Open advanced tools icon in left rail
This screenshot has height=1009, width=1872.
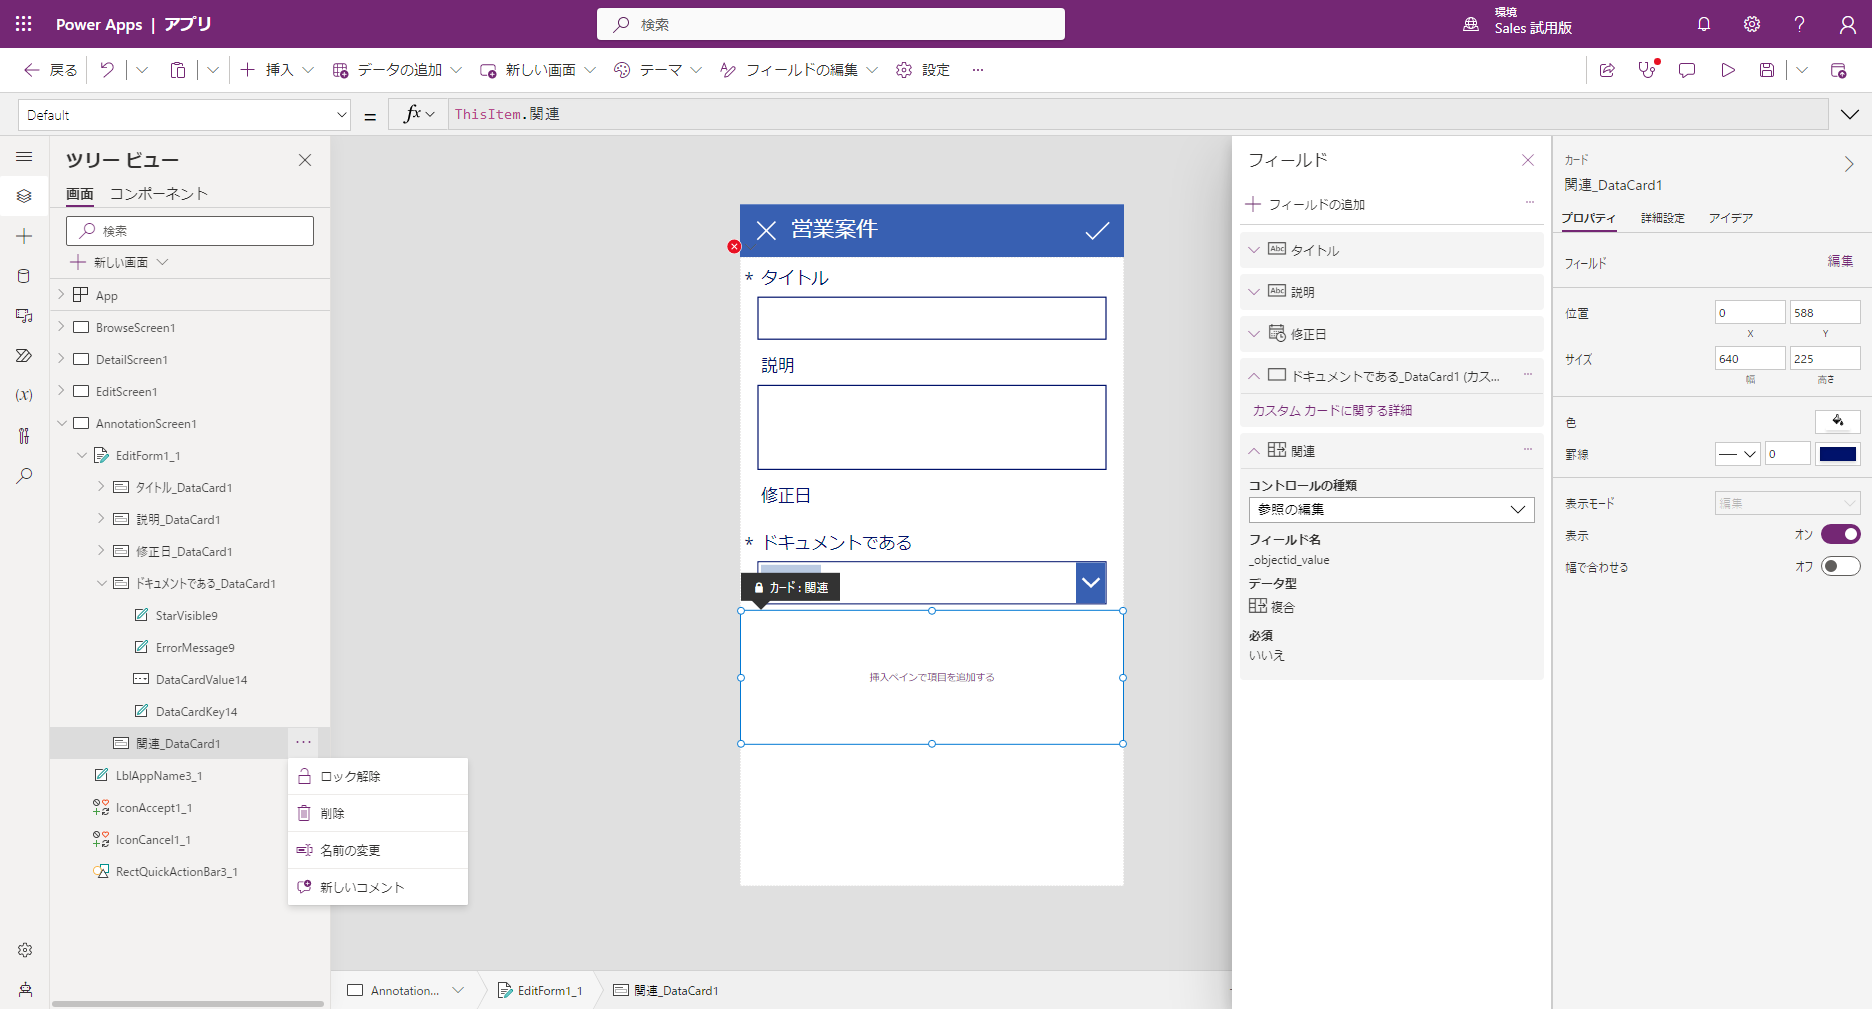tap(24, 436)
